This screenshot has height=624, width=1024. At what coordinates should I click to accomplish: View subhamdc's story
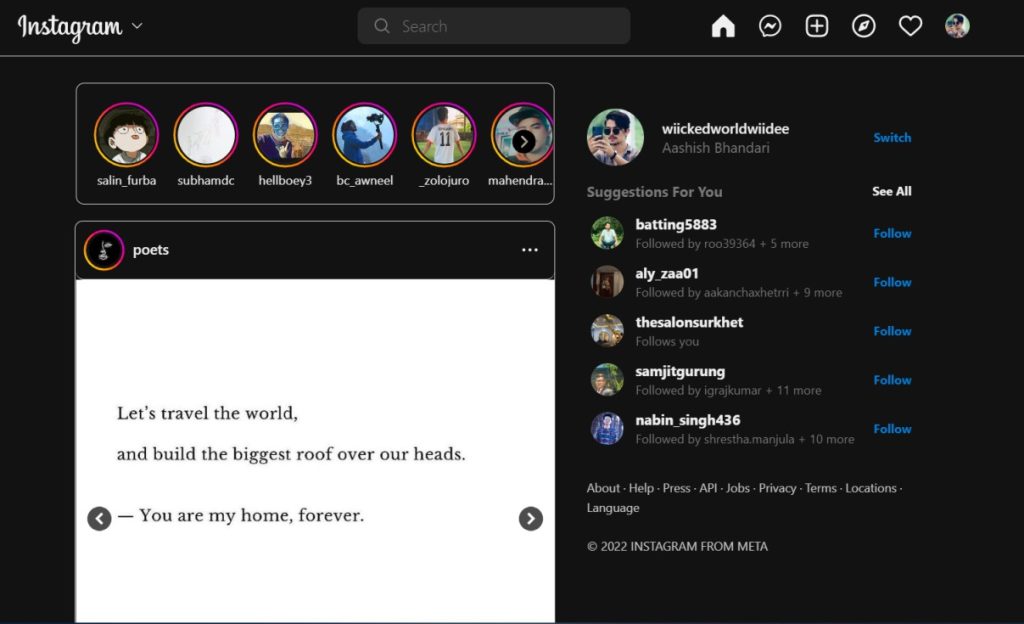coord(206,135)
